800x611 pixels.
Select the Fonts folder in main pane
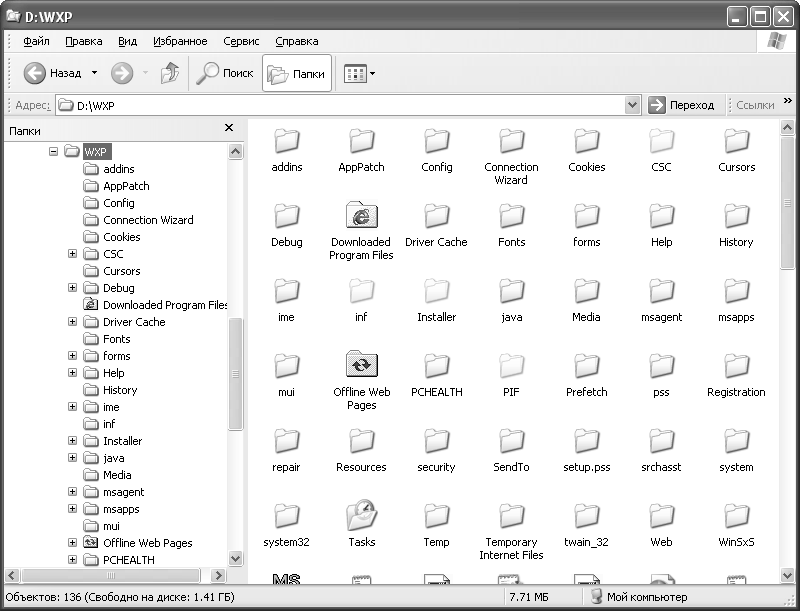(511, 216)
